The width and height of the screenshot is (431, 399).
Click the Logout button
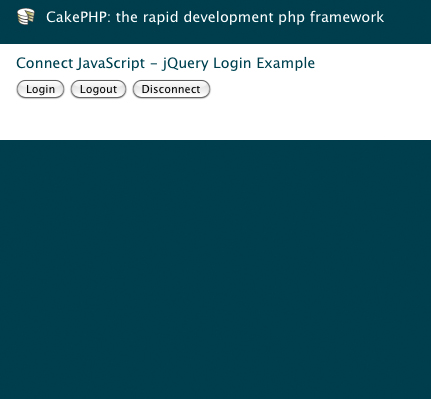98,89
